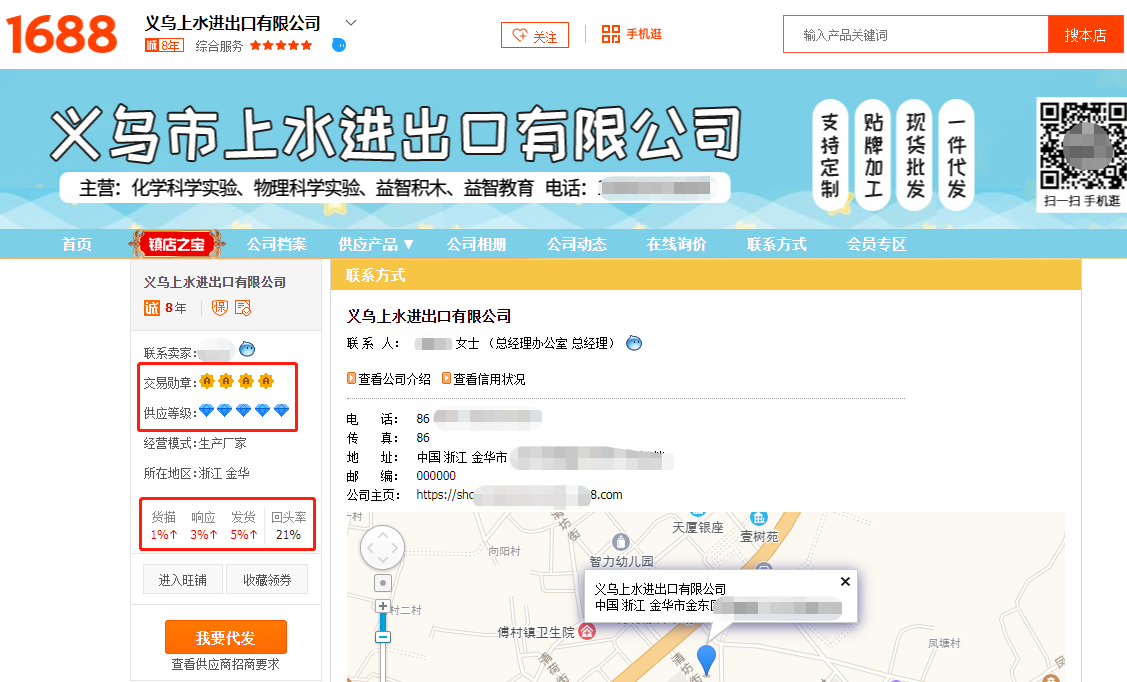Screen dimensions: 1127x682
Task: Click the 货描 1% rating
Action: tap(164, 526)
